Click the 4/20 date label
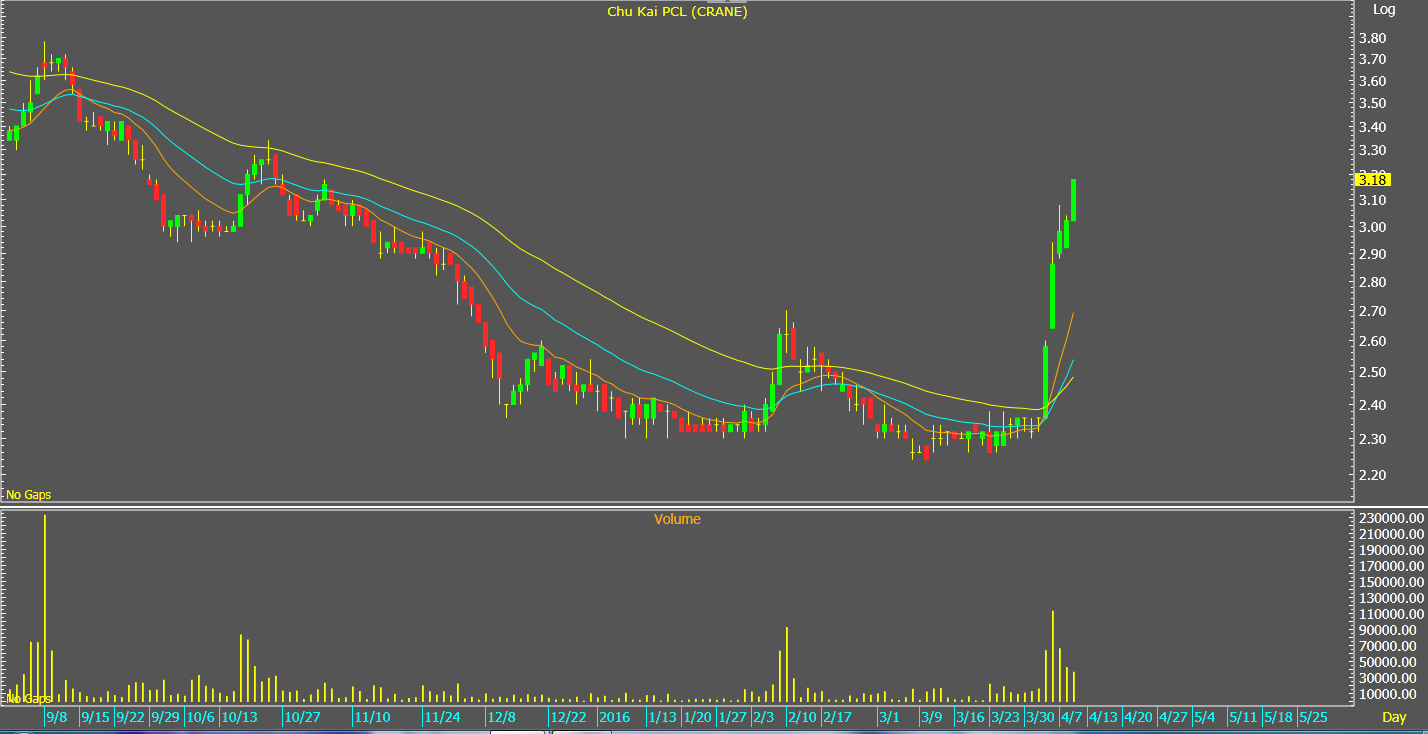The image size is (1428, 734). [x=1137, y=717]
